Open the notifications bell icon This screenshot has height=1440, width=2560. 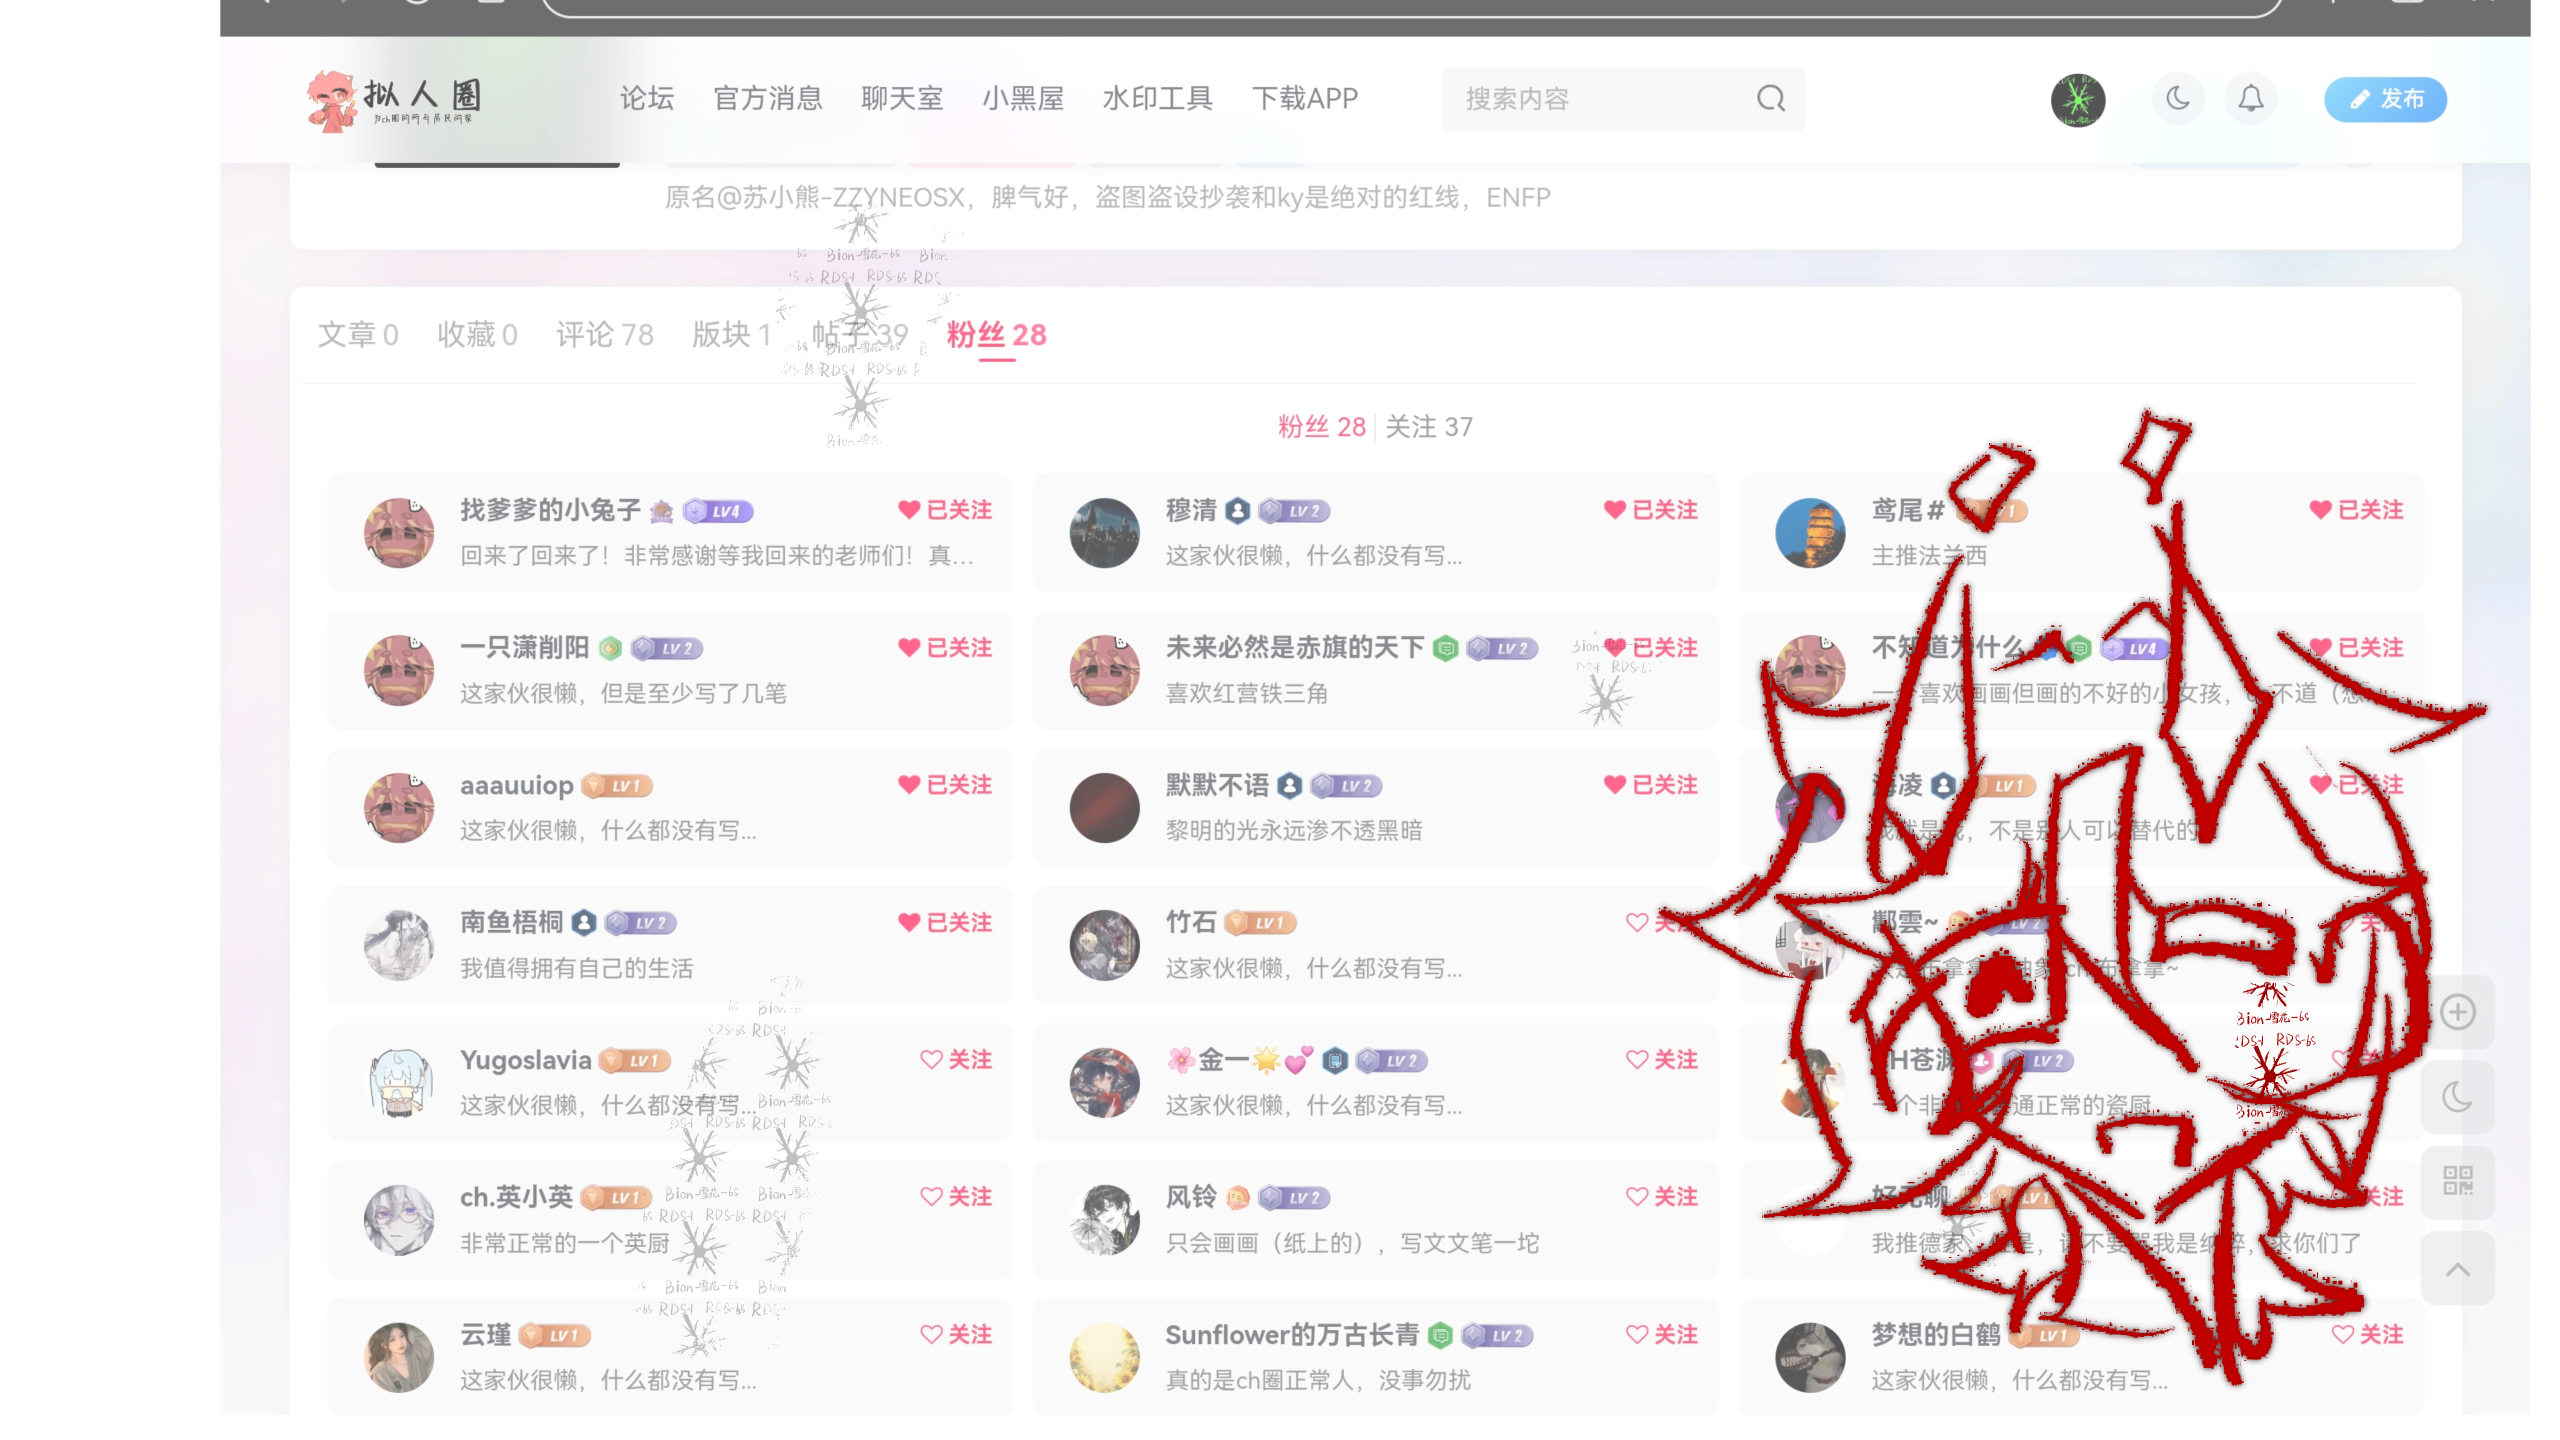(x=2250, y=99)
